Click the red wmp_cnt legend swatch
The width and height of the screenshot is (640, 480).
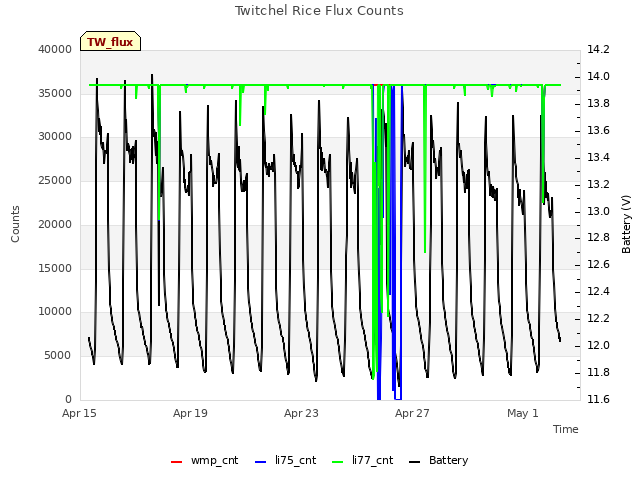[x=176, y=462]
